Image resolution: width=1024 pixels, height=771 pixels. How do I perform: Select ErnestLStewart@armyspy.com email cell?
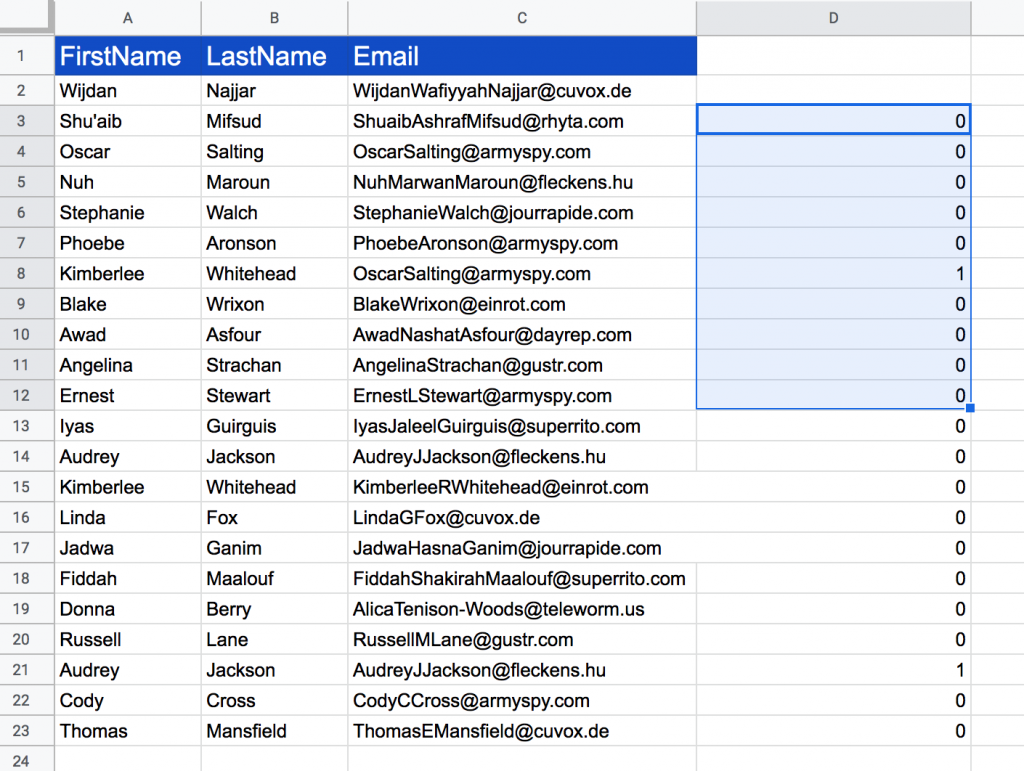tap(522, 396)
